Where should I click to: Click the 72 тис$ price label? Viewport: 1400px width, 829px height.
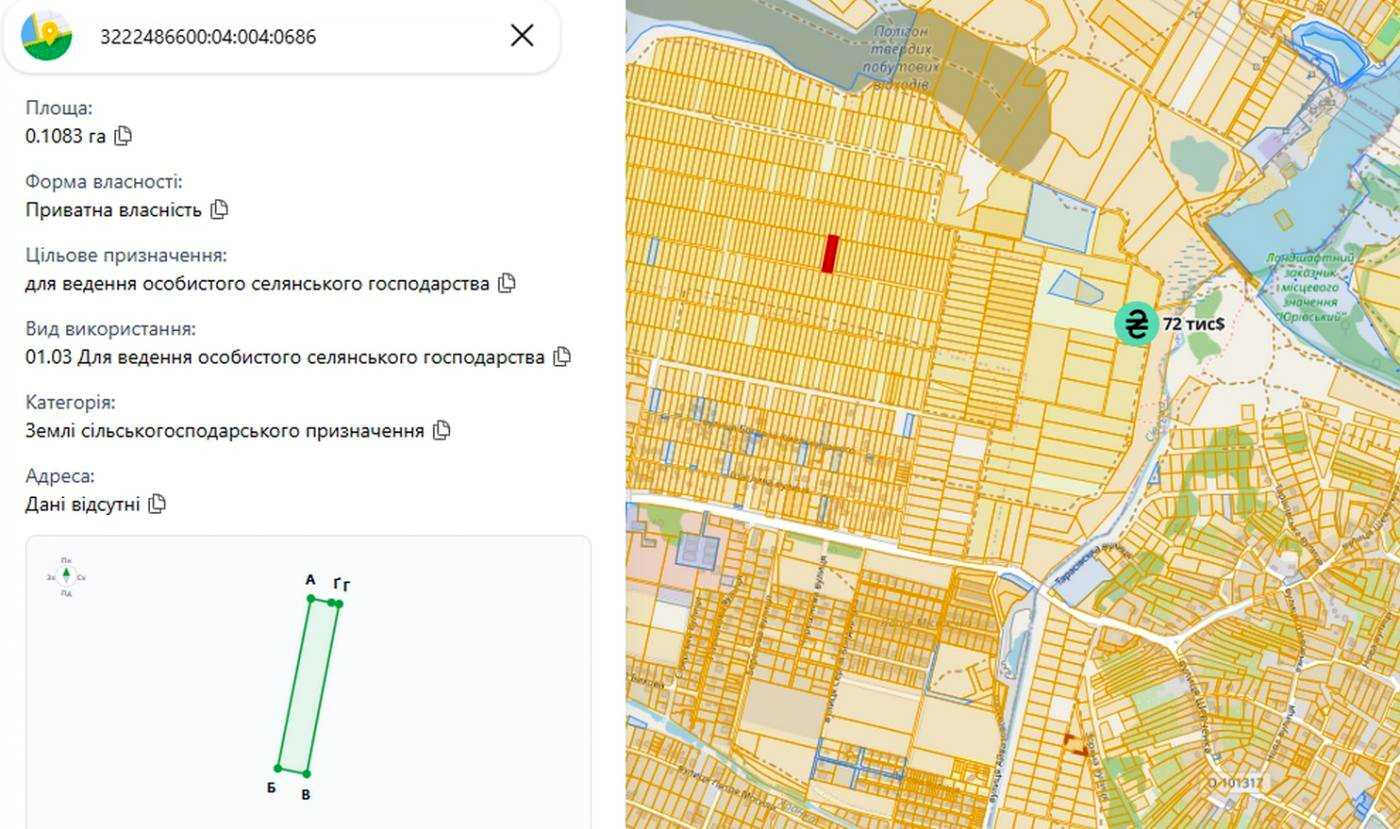click(x=1193, y=324)
